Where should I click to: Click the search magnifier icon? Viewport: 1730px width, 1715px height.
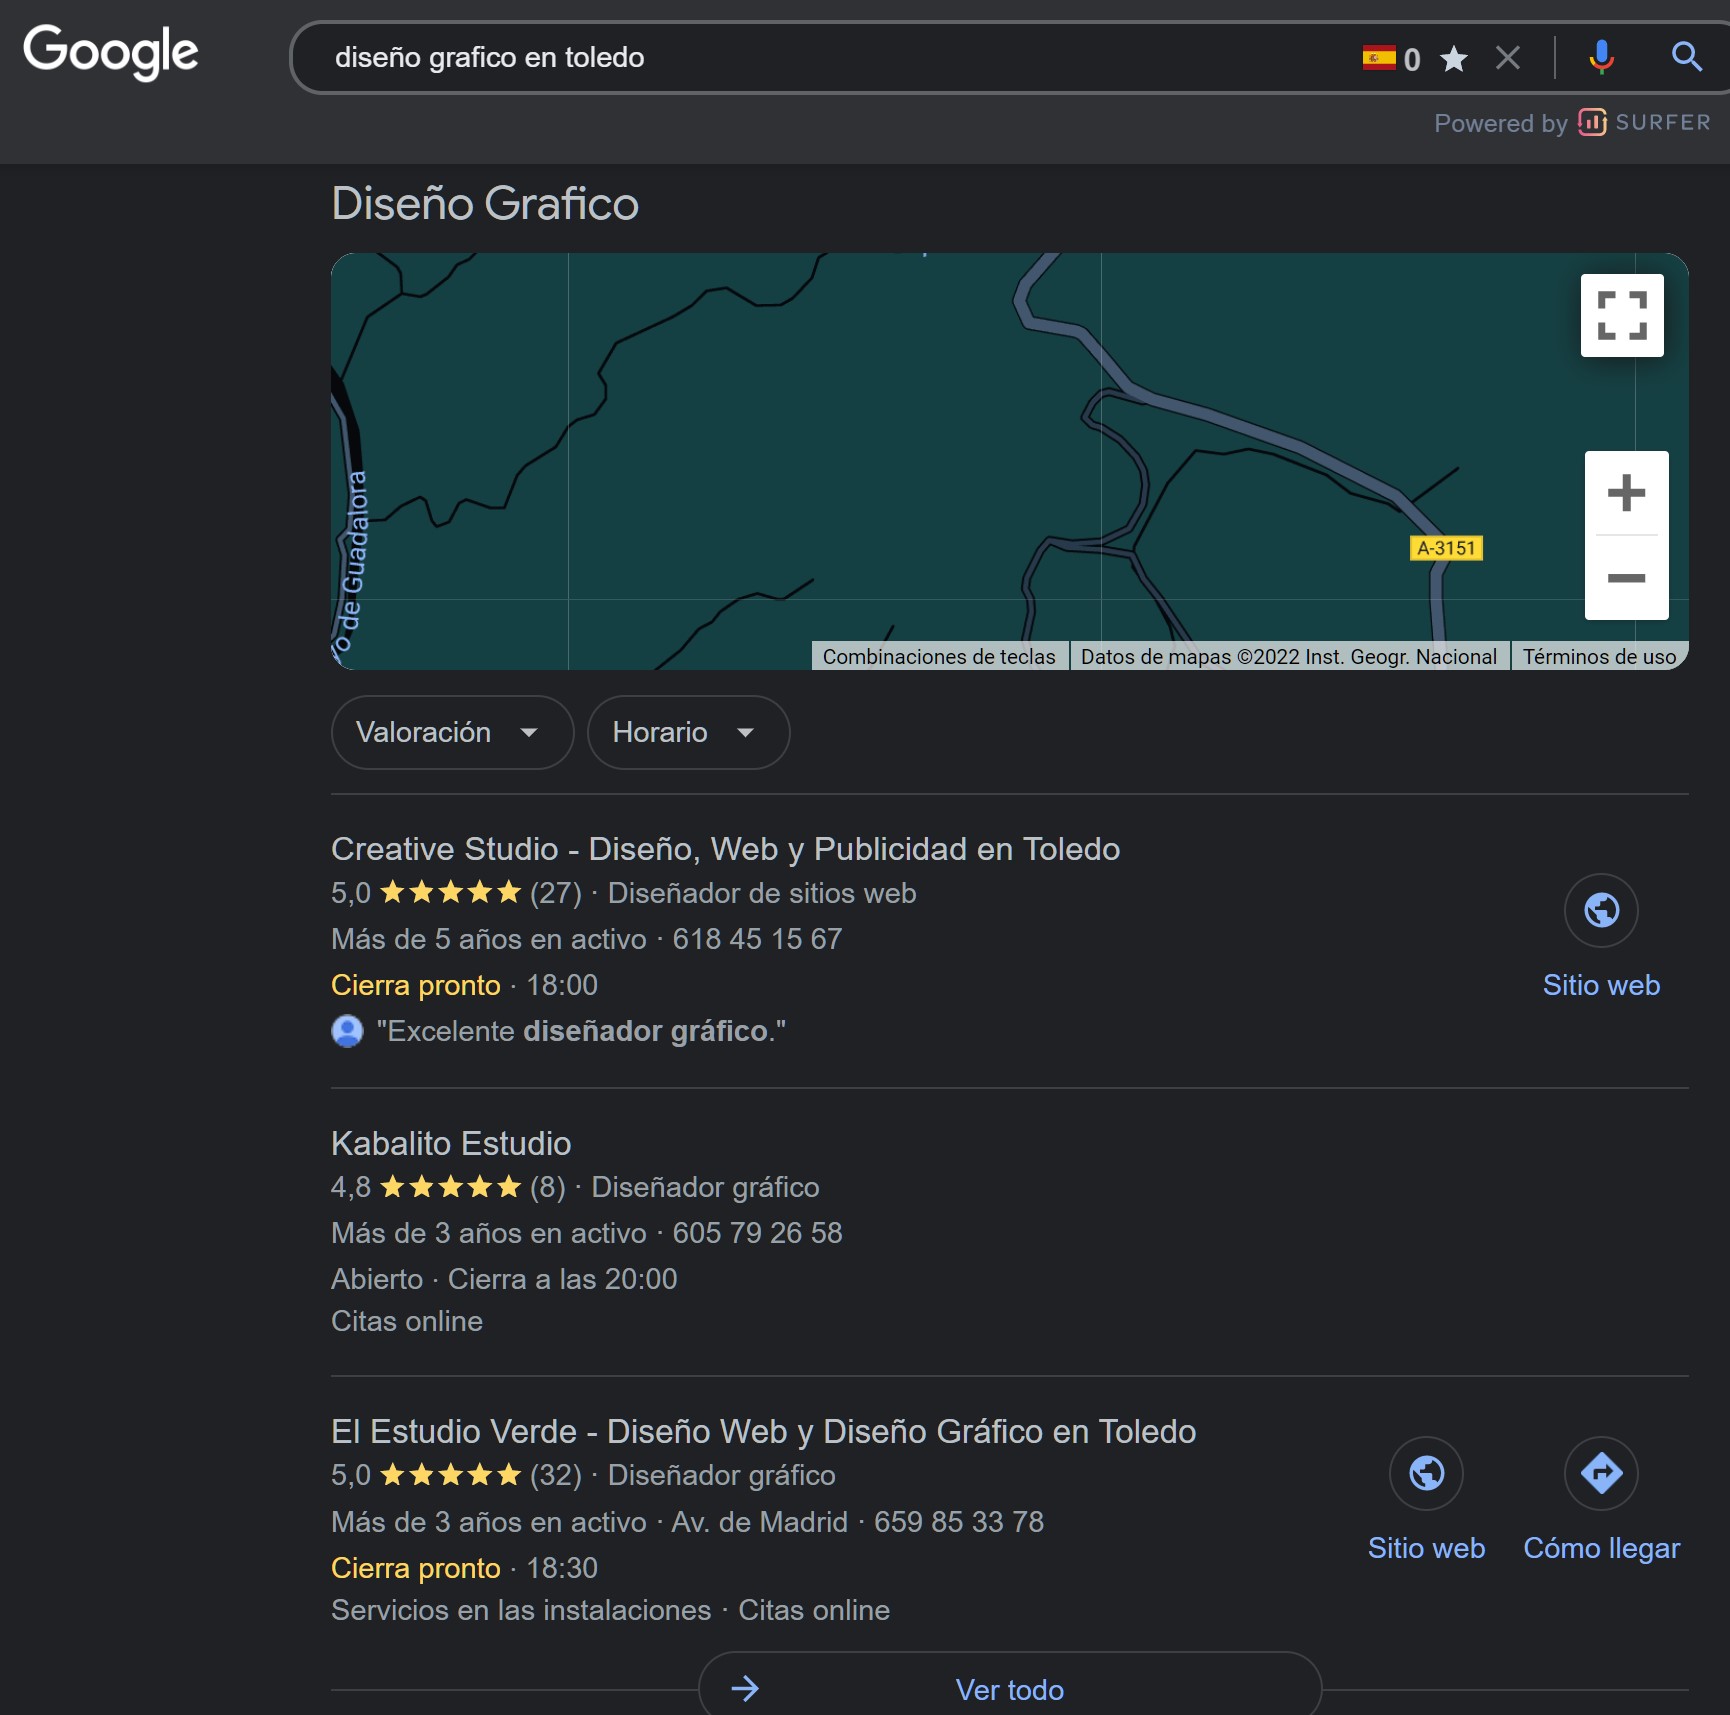(x=1686, y=57)
